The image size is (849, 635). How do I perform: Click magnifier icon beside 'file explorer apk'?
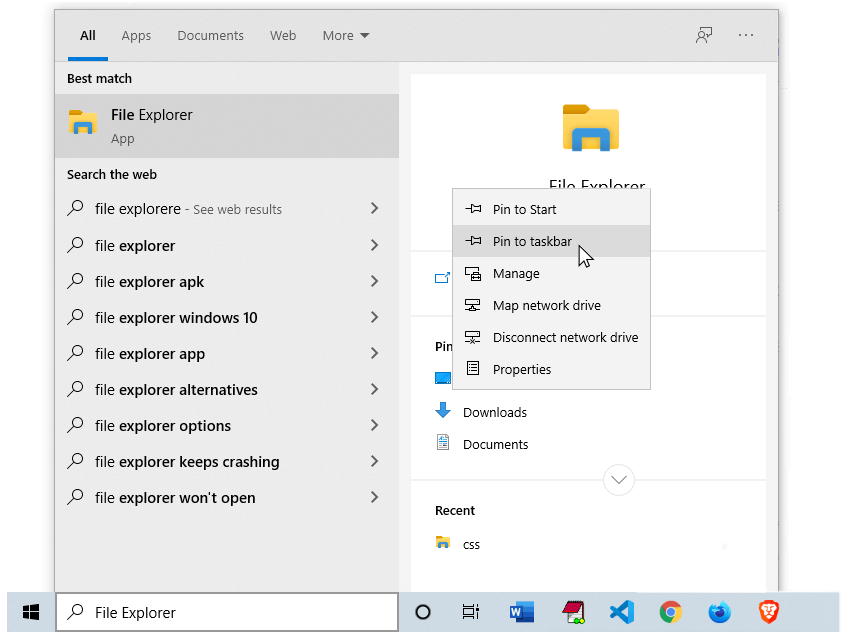[x=76, y=281]
